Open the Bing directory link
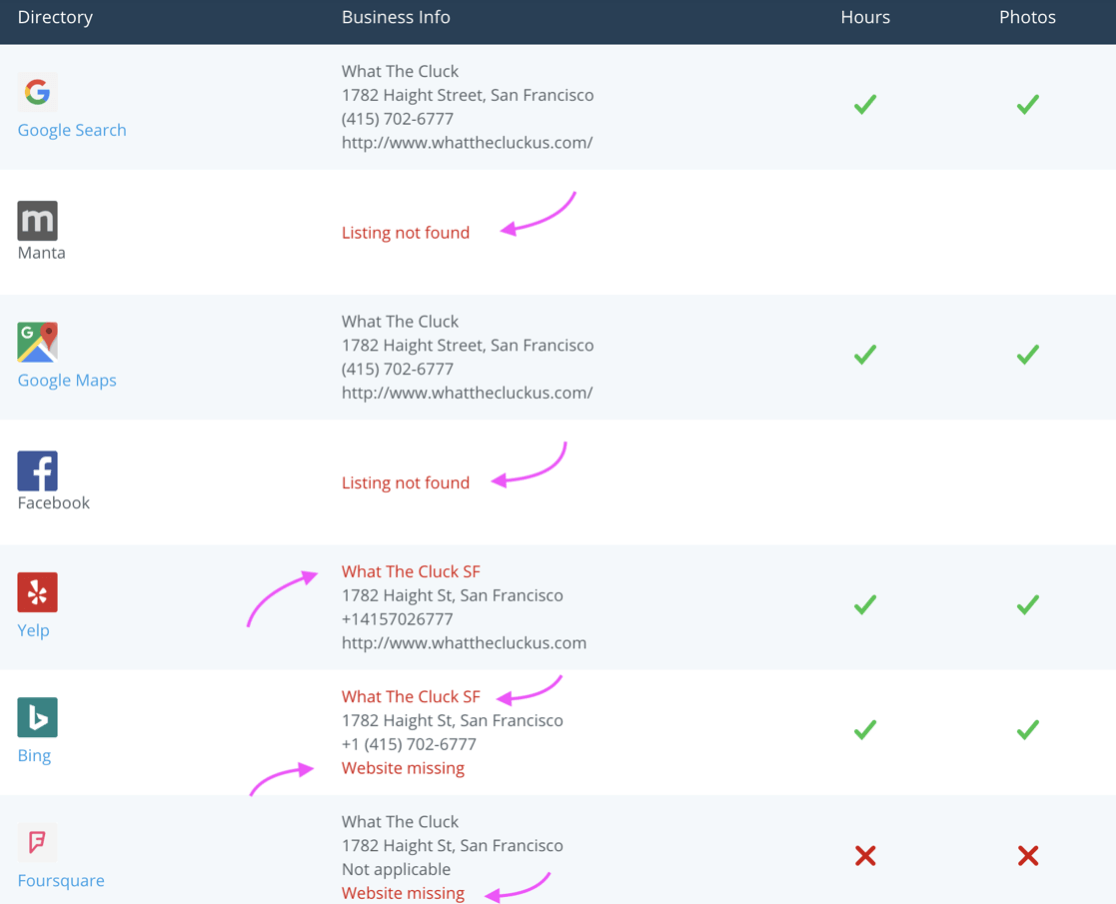This screenshot has height=904, width=1116. click(34, 755)
